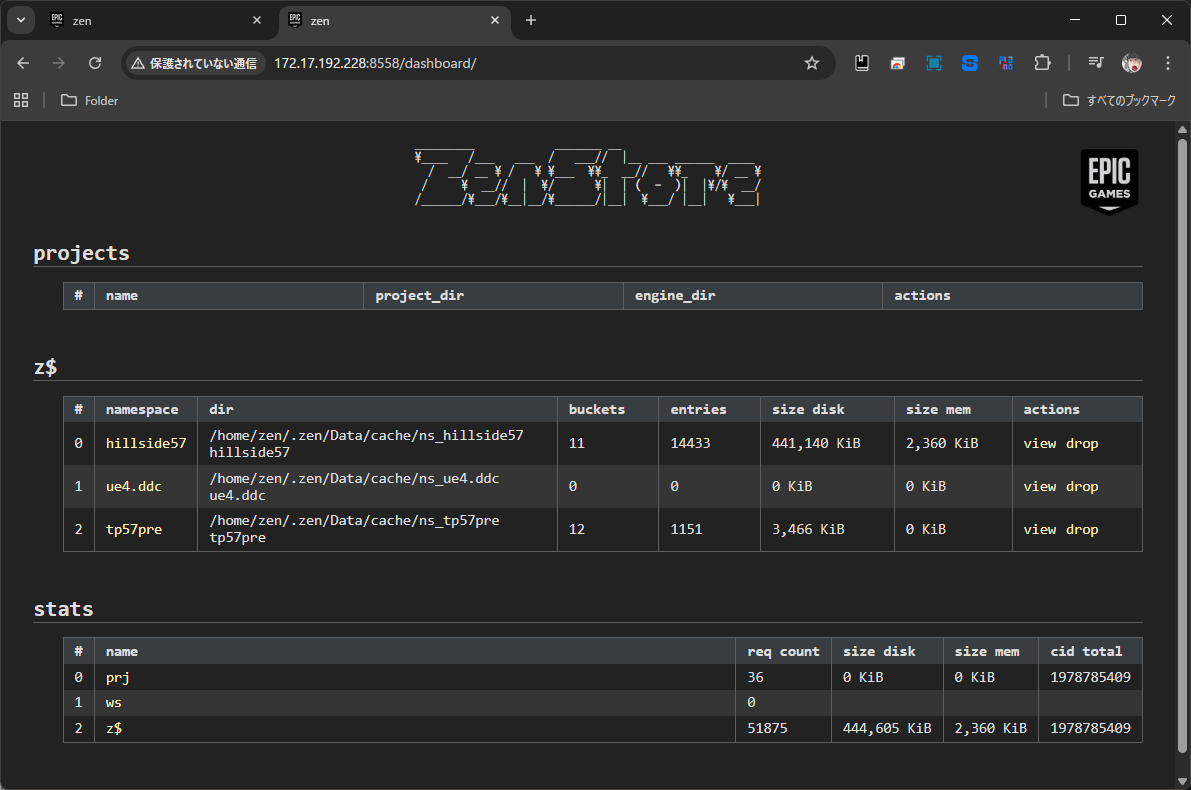Screen dimensions: 1191x790
Task: Open the Extensions puzzle piece menu
Action: click(1042, 63)
